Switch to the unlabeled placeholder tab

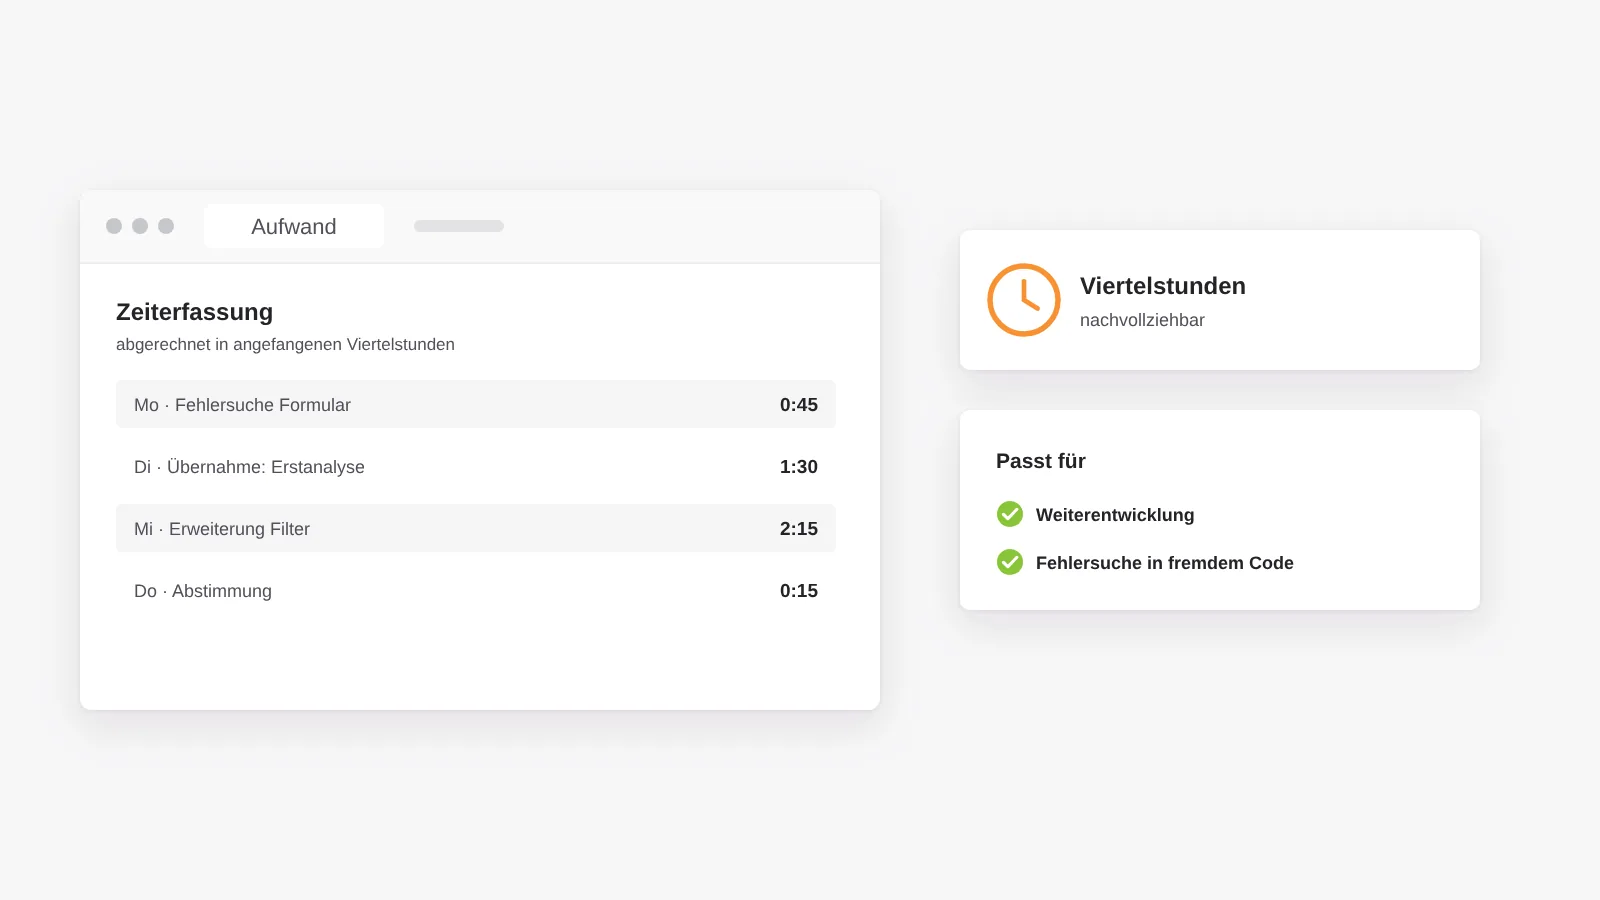(x=459, y=226)
